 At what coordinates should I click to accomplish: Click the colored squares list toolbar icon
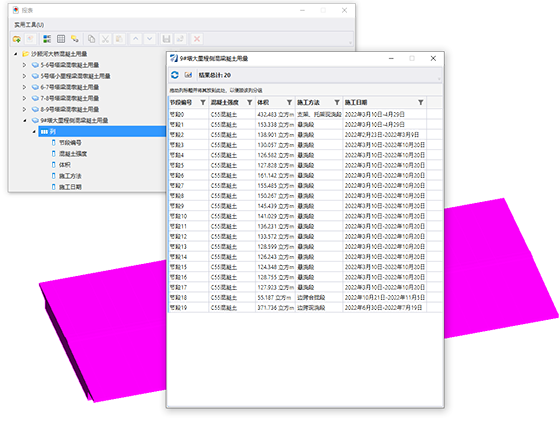(47, 39)
